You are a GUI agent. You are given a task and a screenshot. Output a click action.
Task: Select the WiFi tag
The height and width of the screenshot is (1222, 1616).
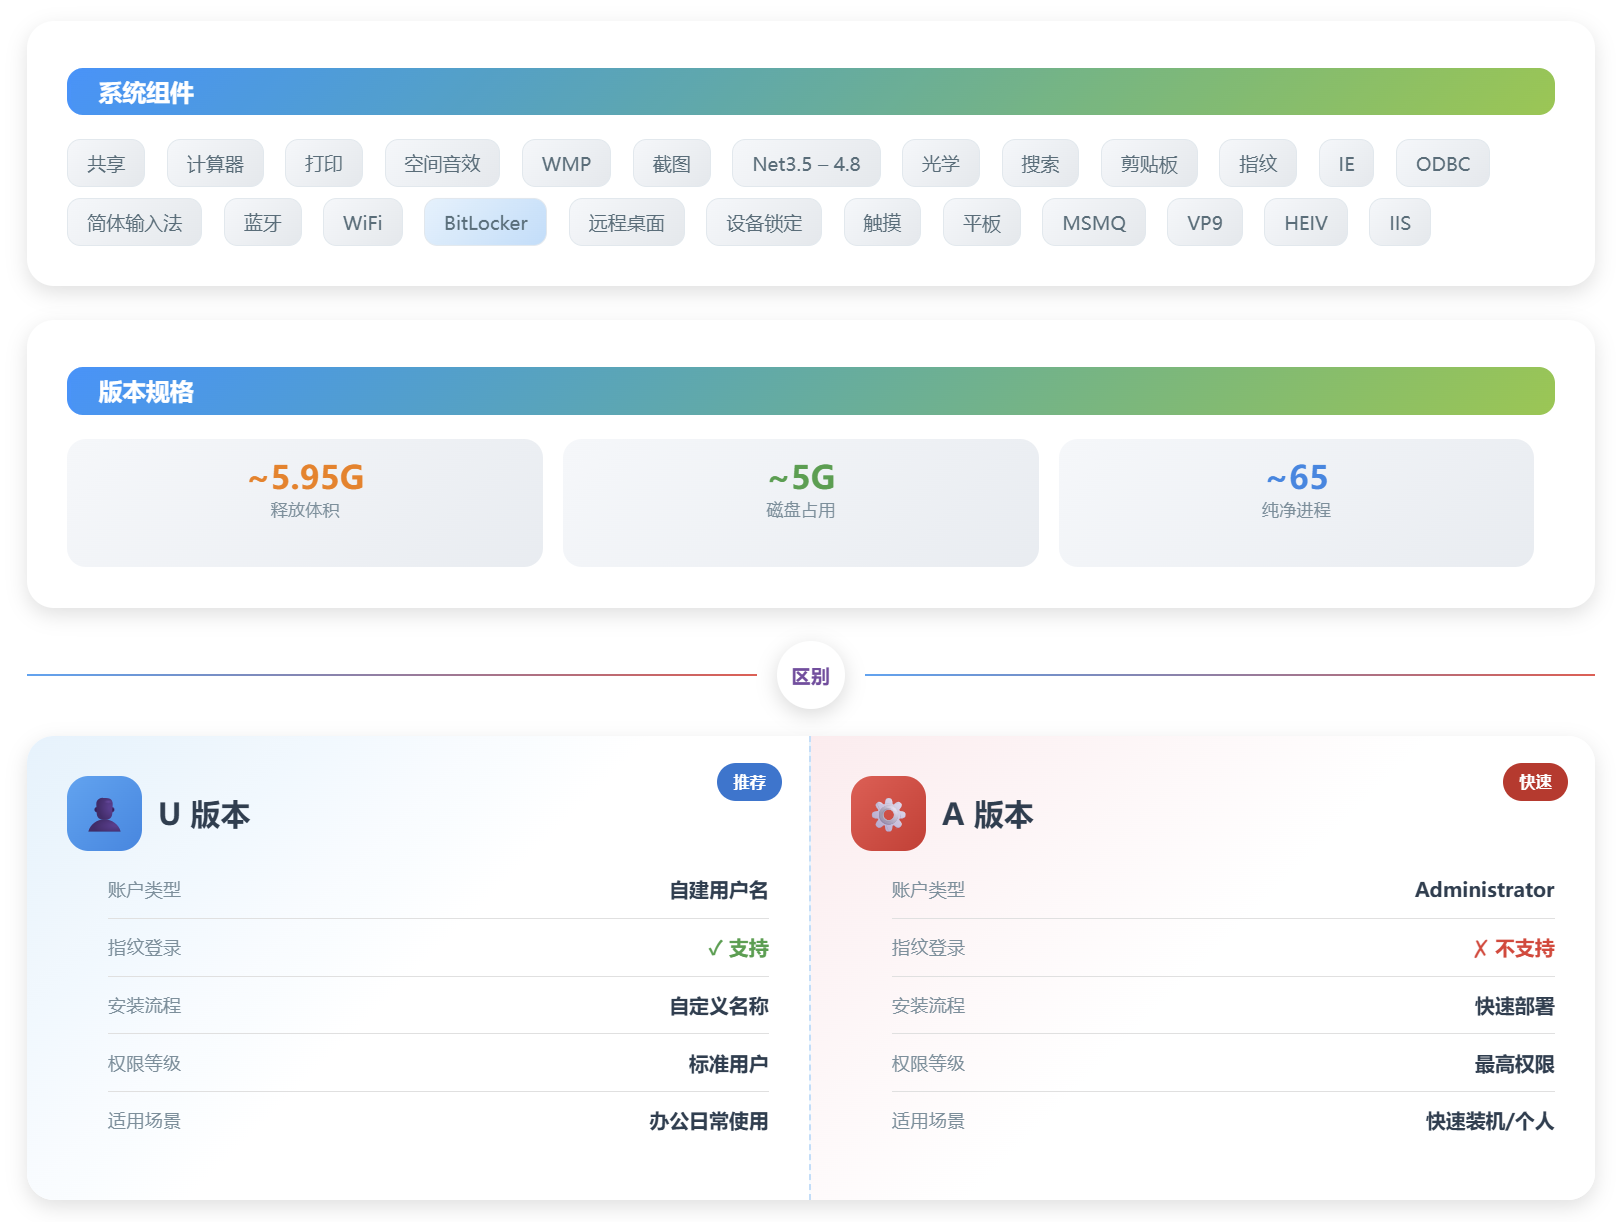tap(363, 222)
